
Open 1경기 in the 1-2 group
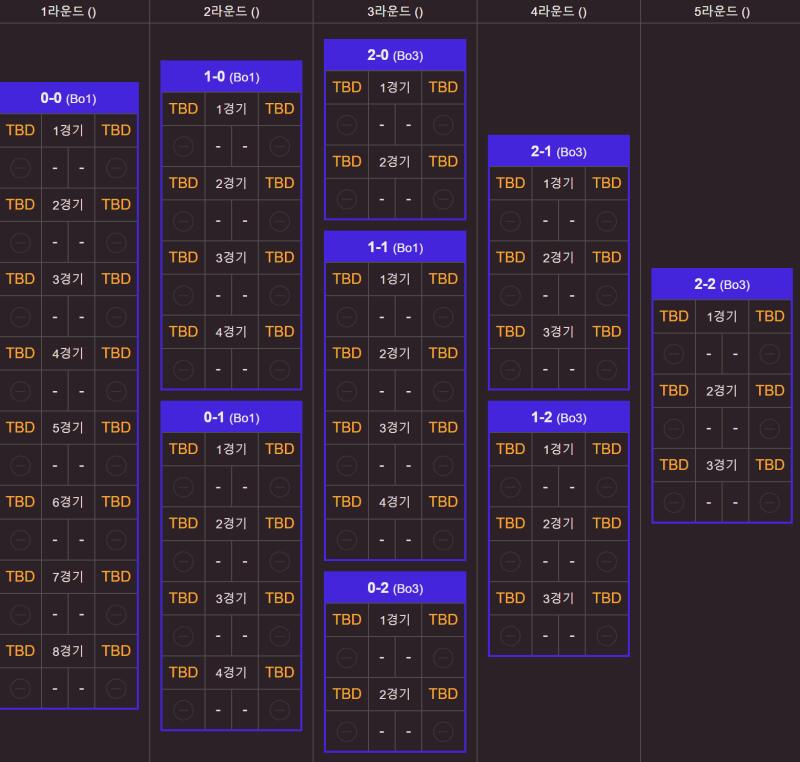558,449
